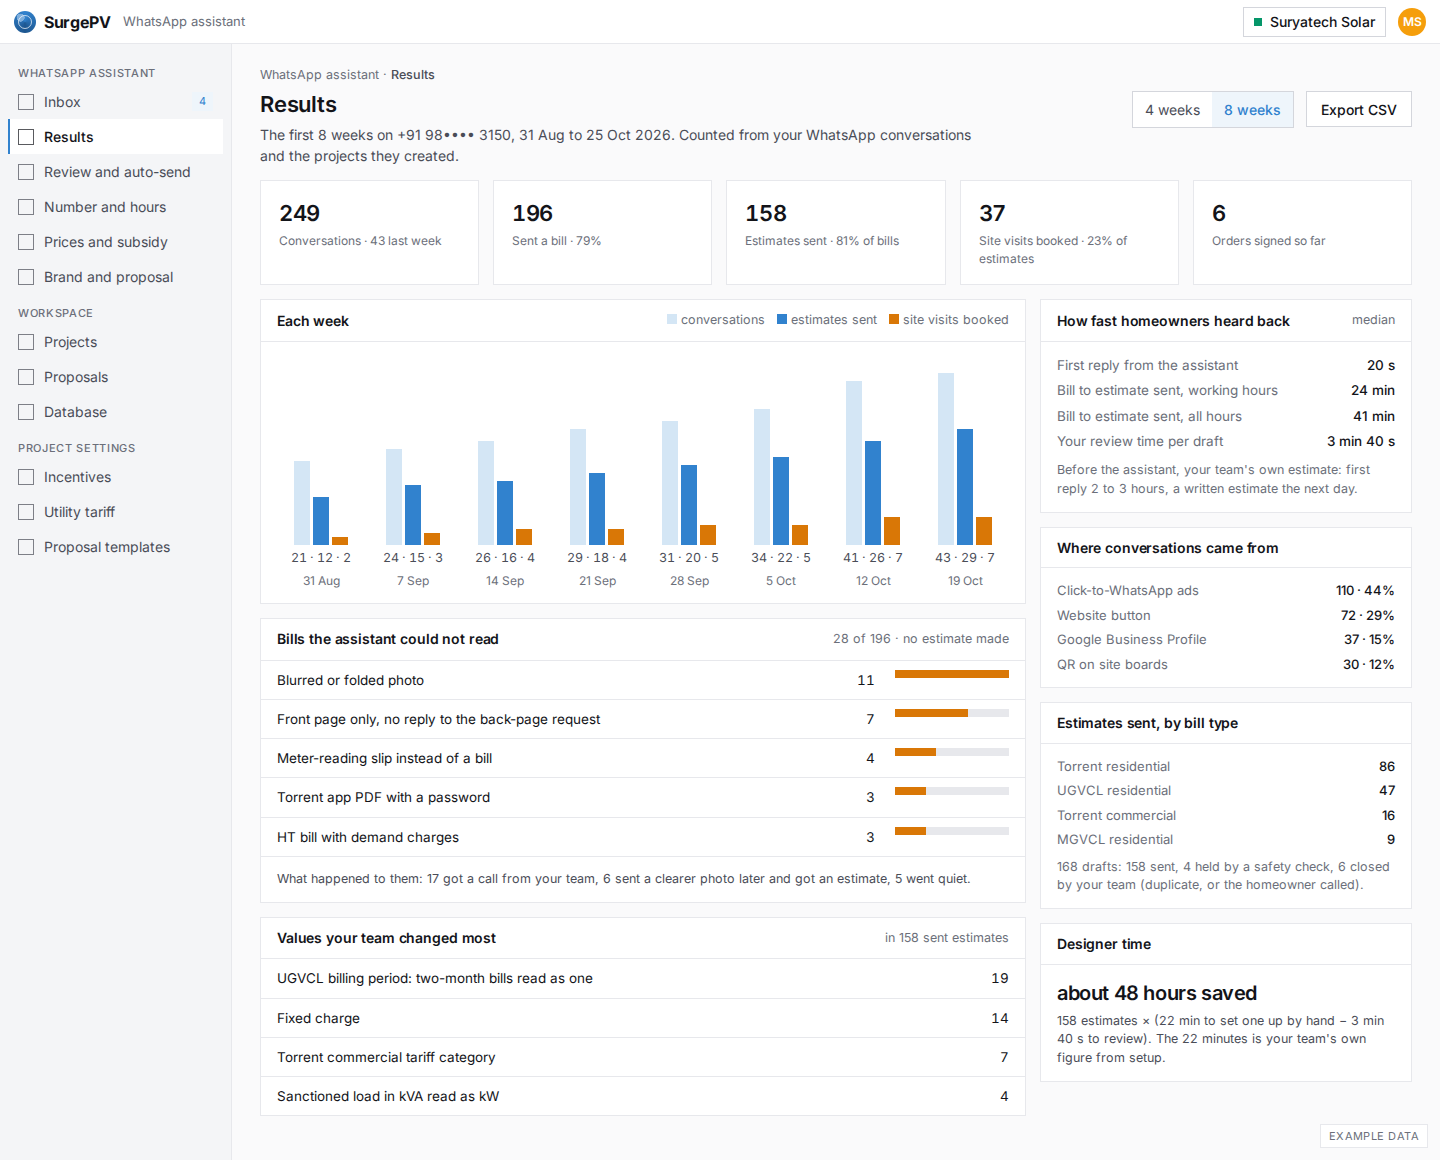Click the Brand and proposal icon
Image resolution: width=1440 pixels, height=1160 pixels.
pos(26,277)
